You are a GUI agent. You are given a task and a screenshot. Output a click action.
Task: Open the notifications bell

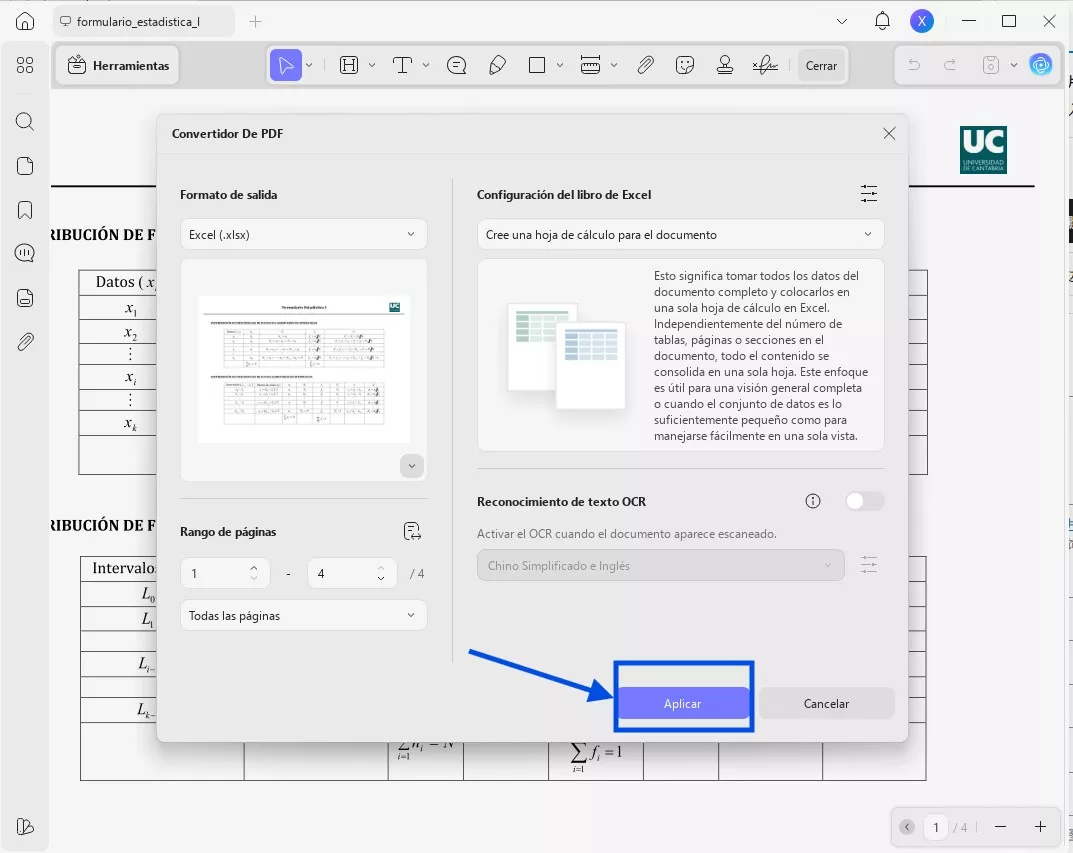pyautogui.click(x=882, y=21)
